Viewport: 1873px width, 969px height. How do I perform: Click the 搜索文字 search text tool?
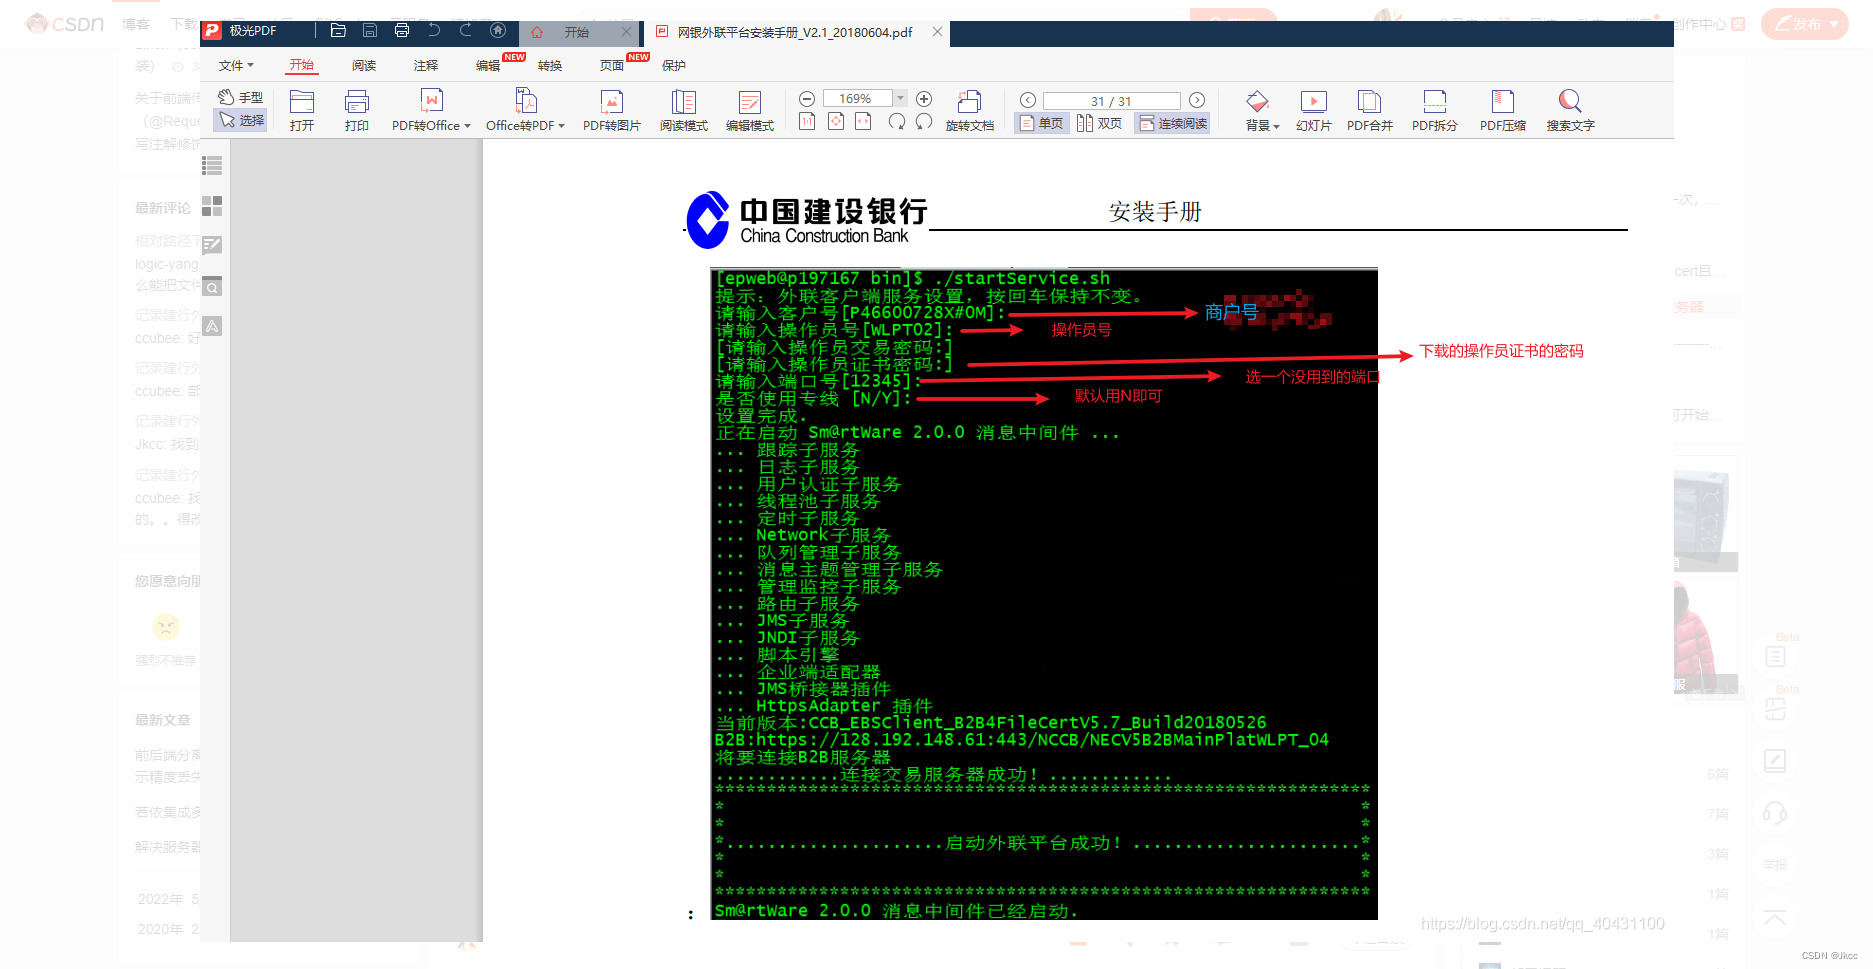coord(1571,110)
